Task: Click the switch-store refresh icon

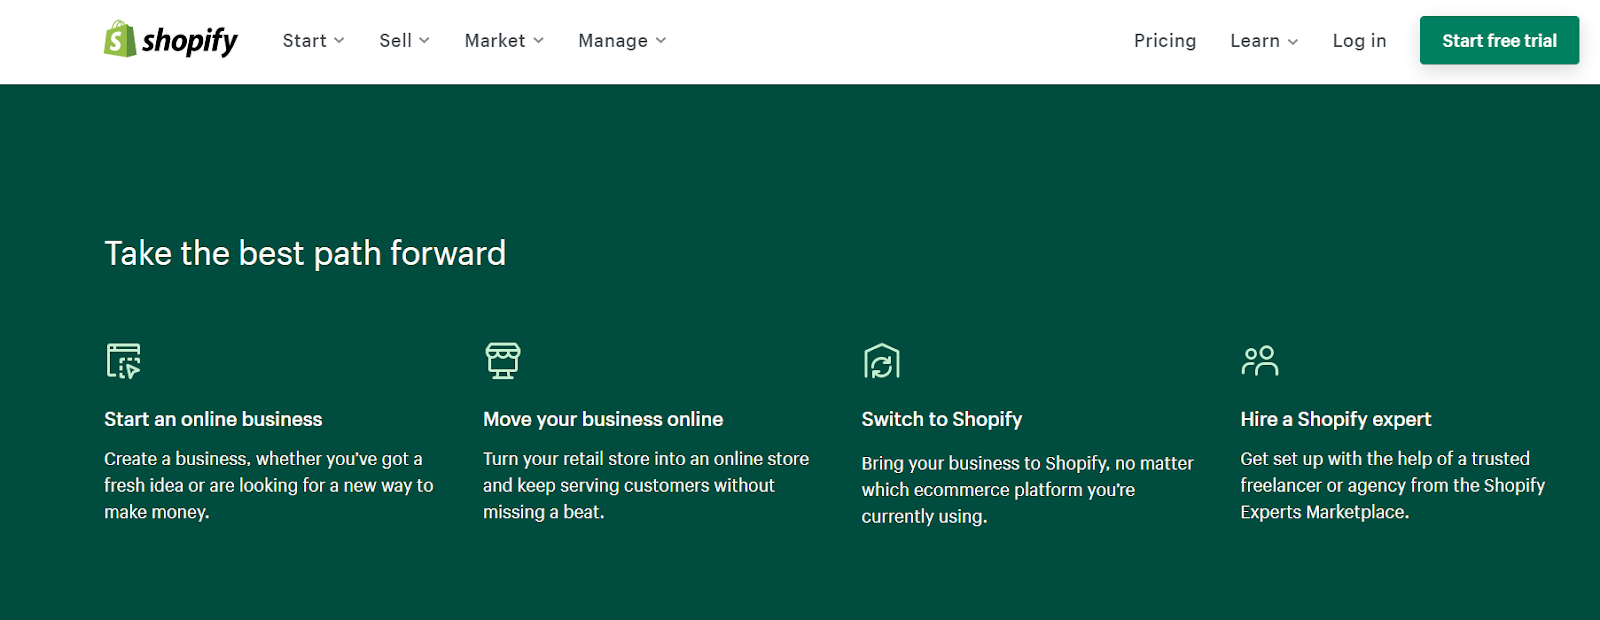Action: (x=882, y=361)
